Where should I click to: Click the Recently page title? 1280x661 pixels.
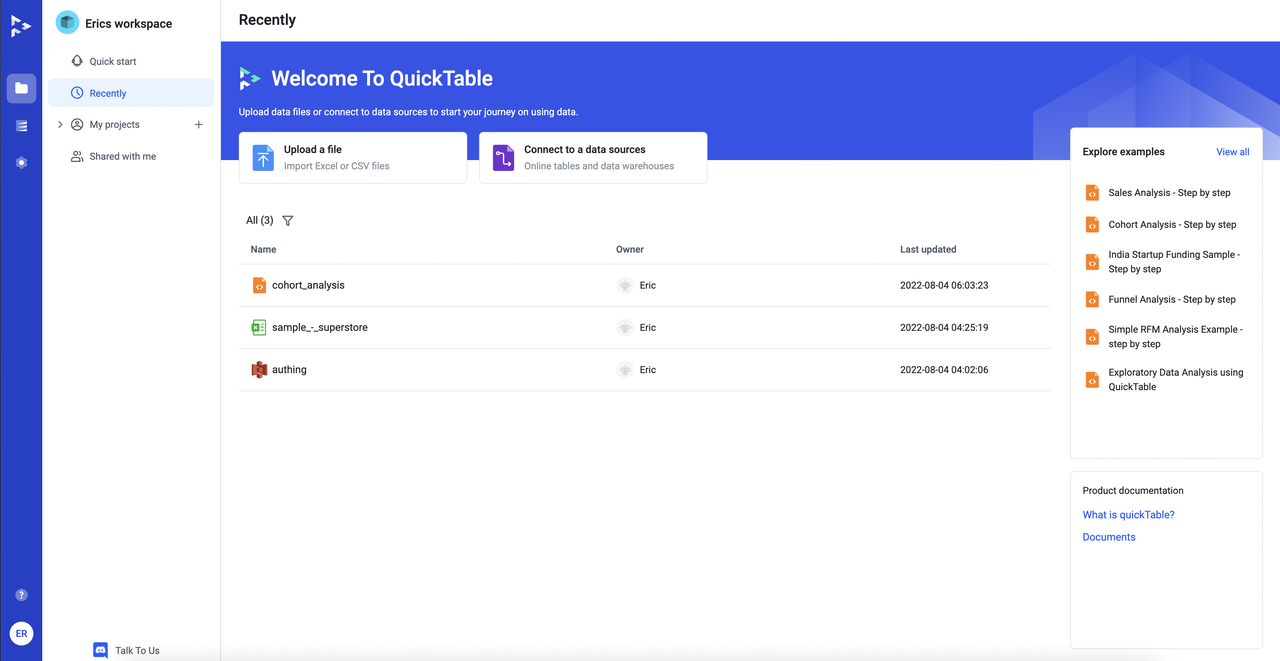(268, 20)
